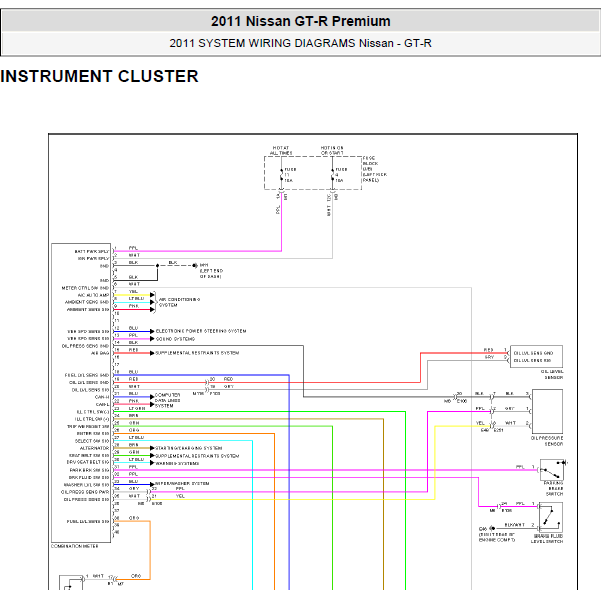The image size is (601, 590).
Task: Click the "BATT PWR SPLY" pin label
Action: coord(92,251)
